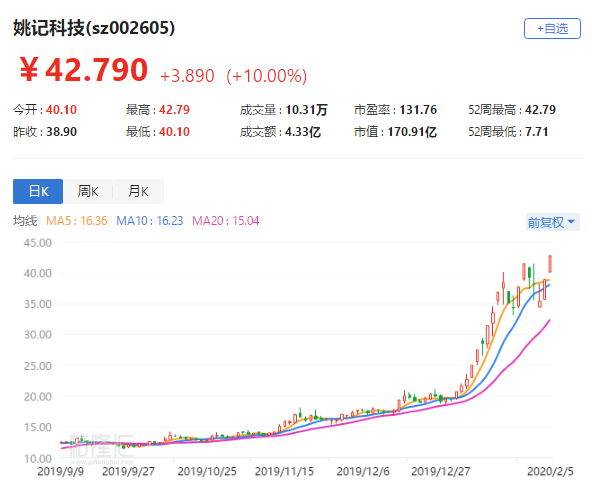Click the 2019/12/27 date axis label
Viewport: 592px width, 481px height.
[441, 471]
